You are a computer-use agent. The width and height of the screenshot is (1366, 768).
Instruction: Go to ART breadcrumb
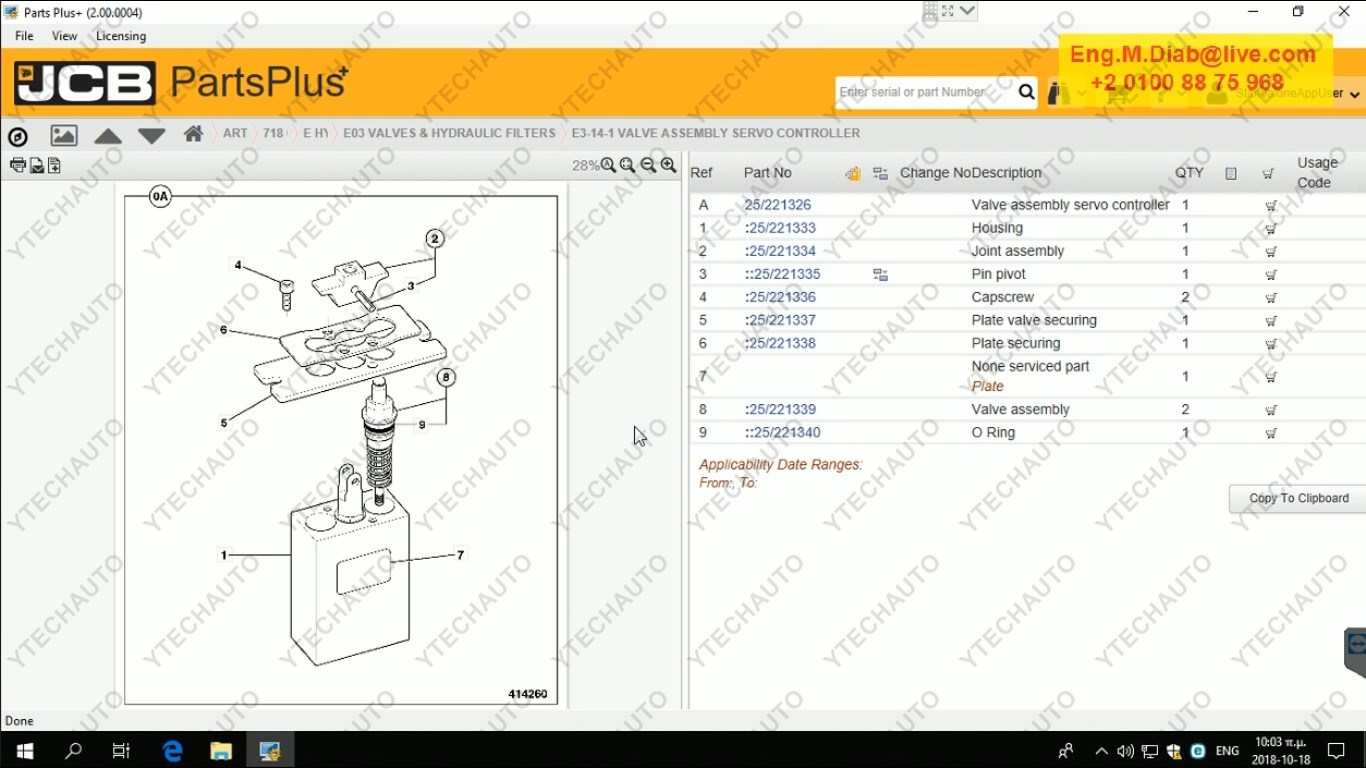[235, 133]
